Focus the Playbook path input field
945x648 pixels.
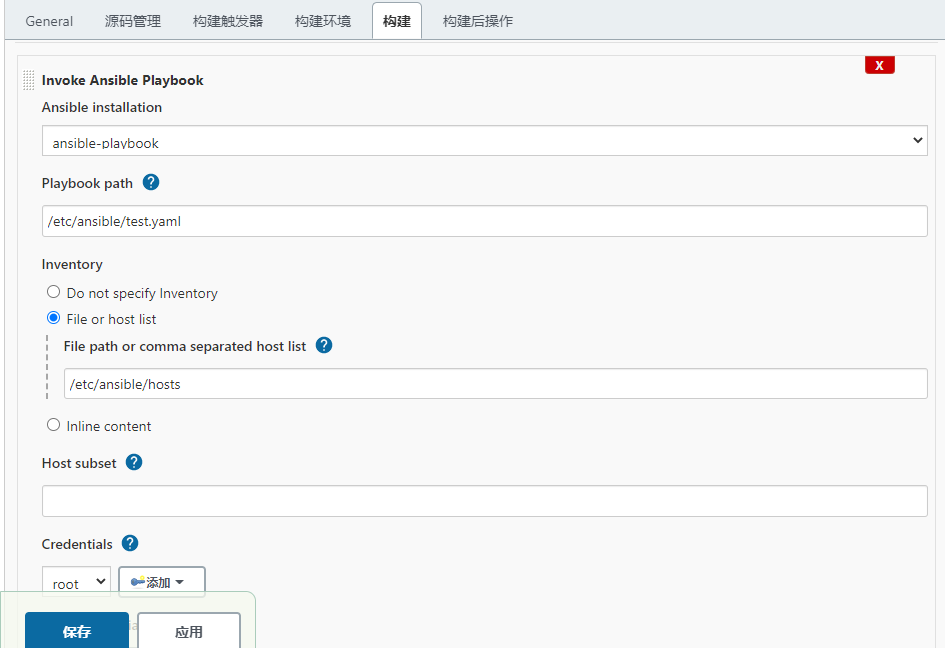click(485, 221)
